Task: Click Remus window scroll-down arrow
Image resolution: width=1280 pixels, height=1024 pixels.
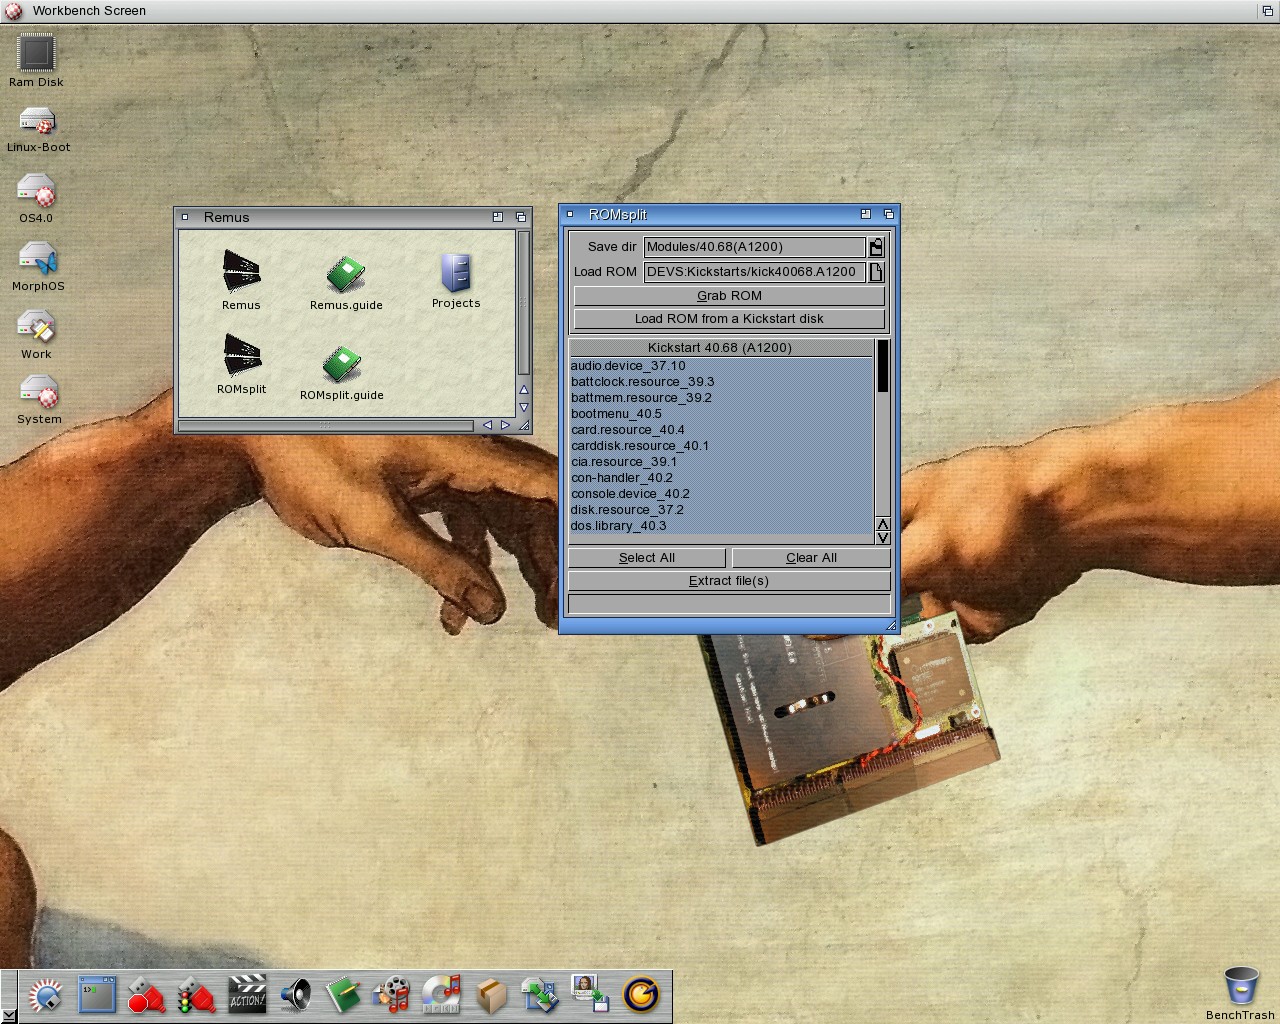Action: click(523, 407)
